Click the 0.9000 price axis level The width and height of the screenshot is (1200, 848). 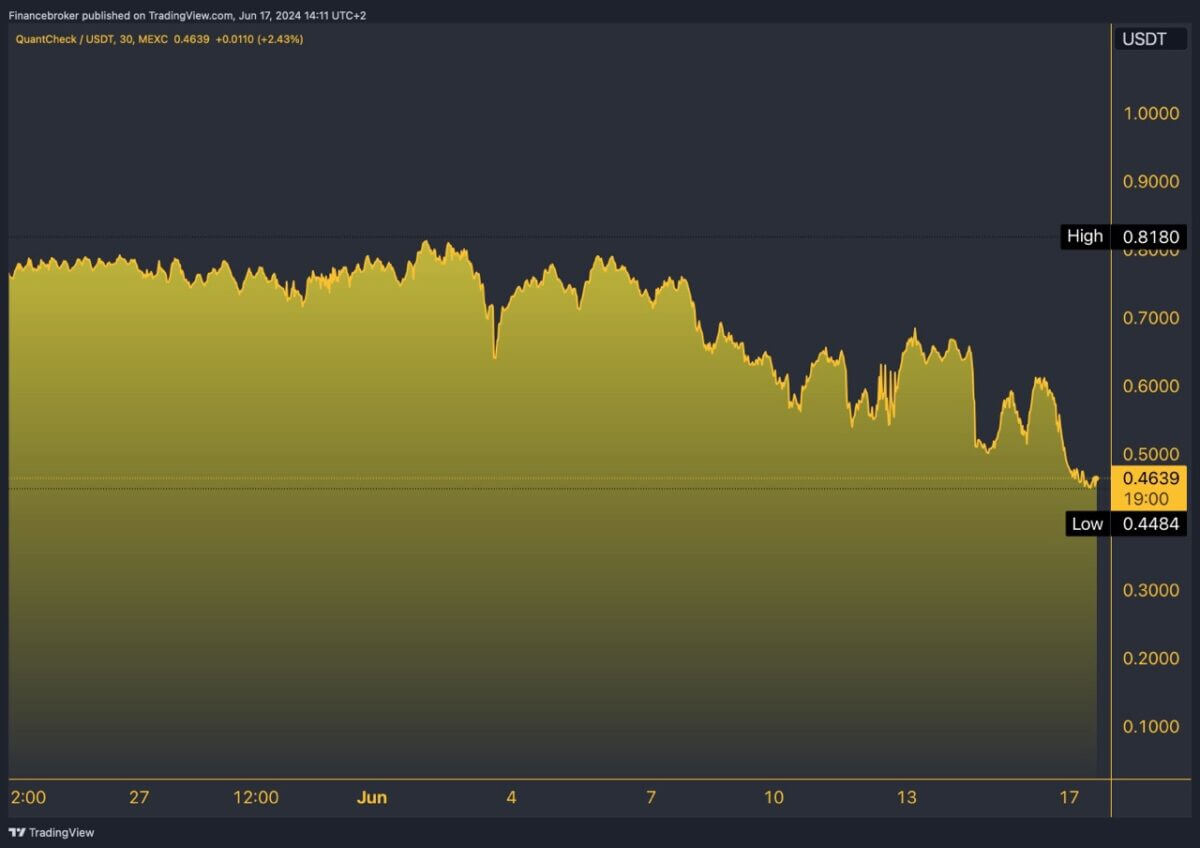point(1151,182)
